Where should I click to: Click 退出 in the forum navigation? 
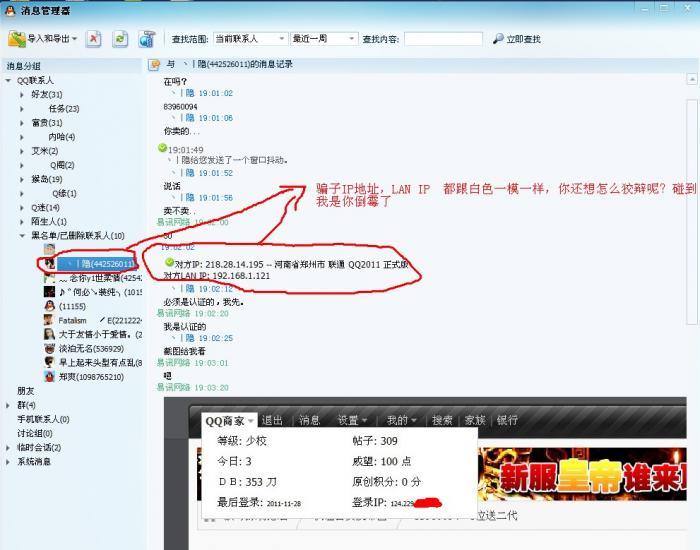point(272,420)
